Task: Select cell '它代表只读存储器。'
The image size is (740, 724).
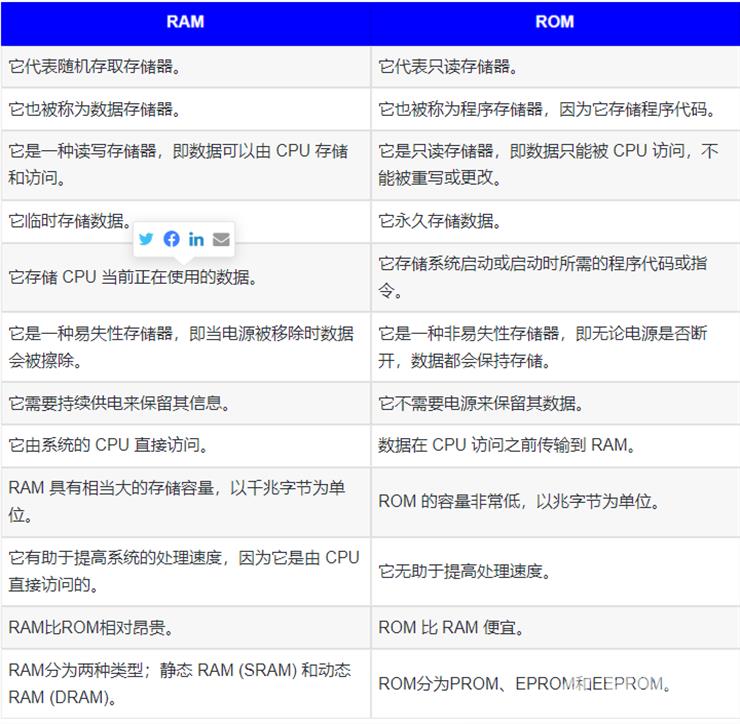Action: (555, 67)
